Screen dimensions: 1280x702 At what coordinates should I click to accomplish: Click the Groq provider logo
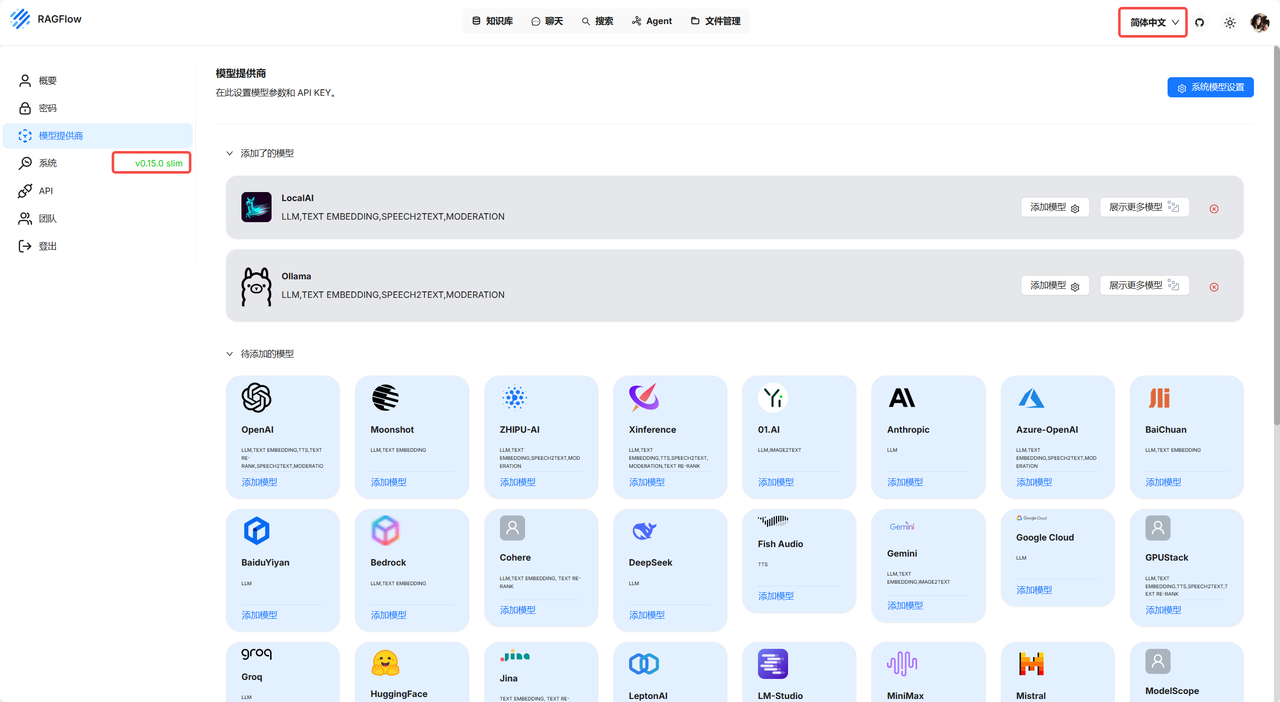point(256,654)
